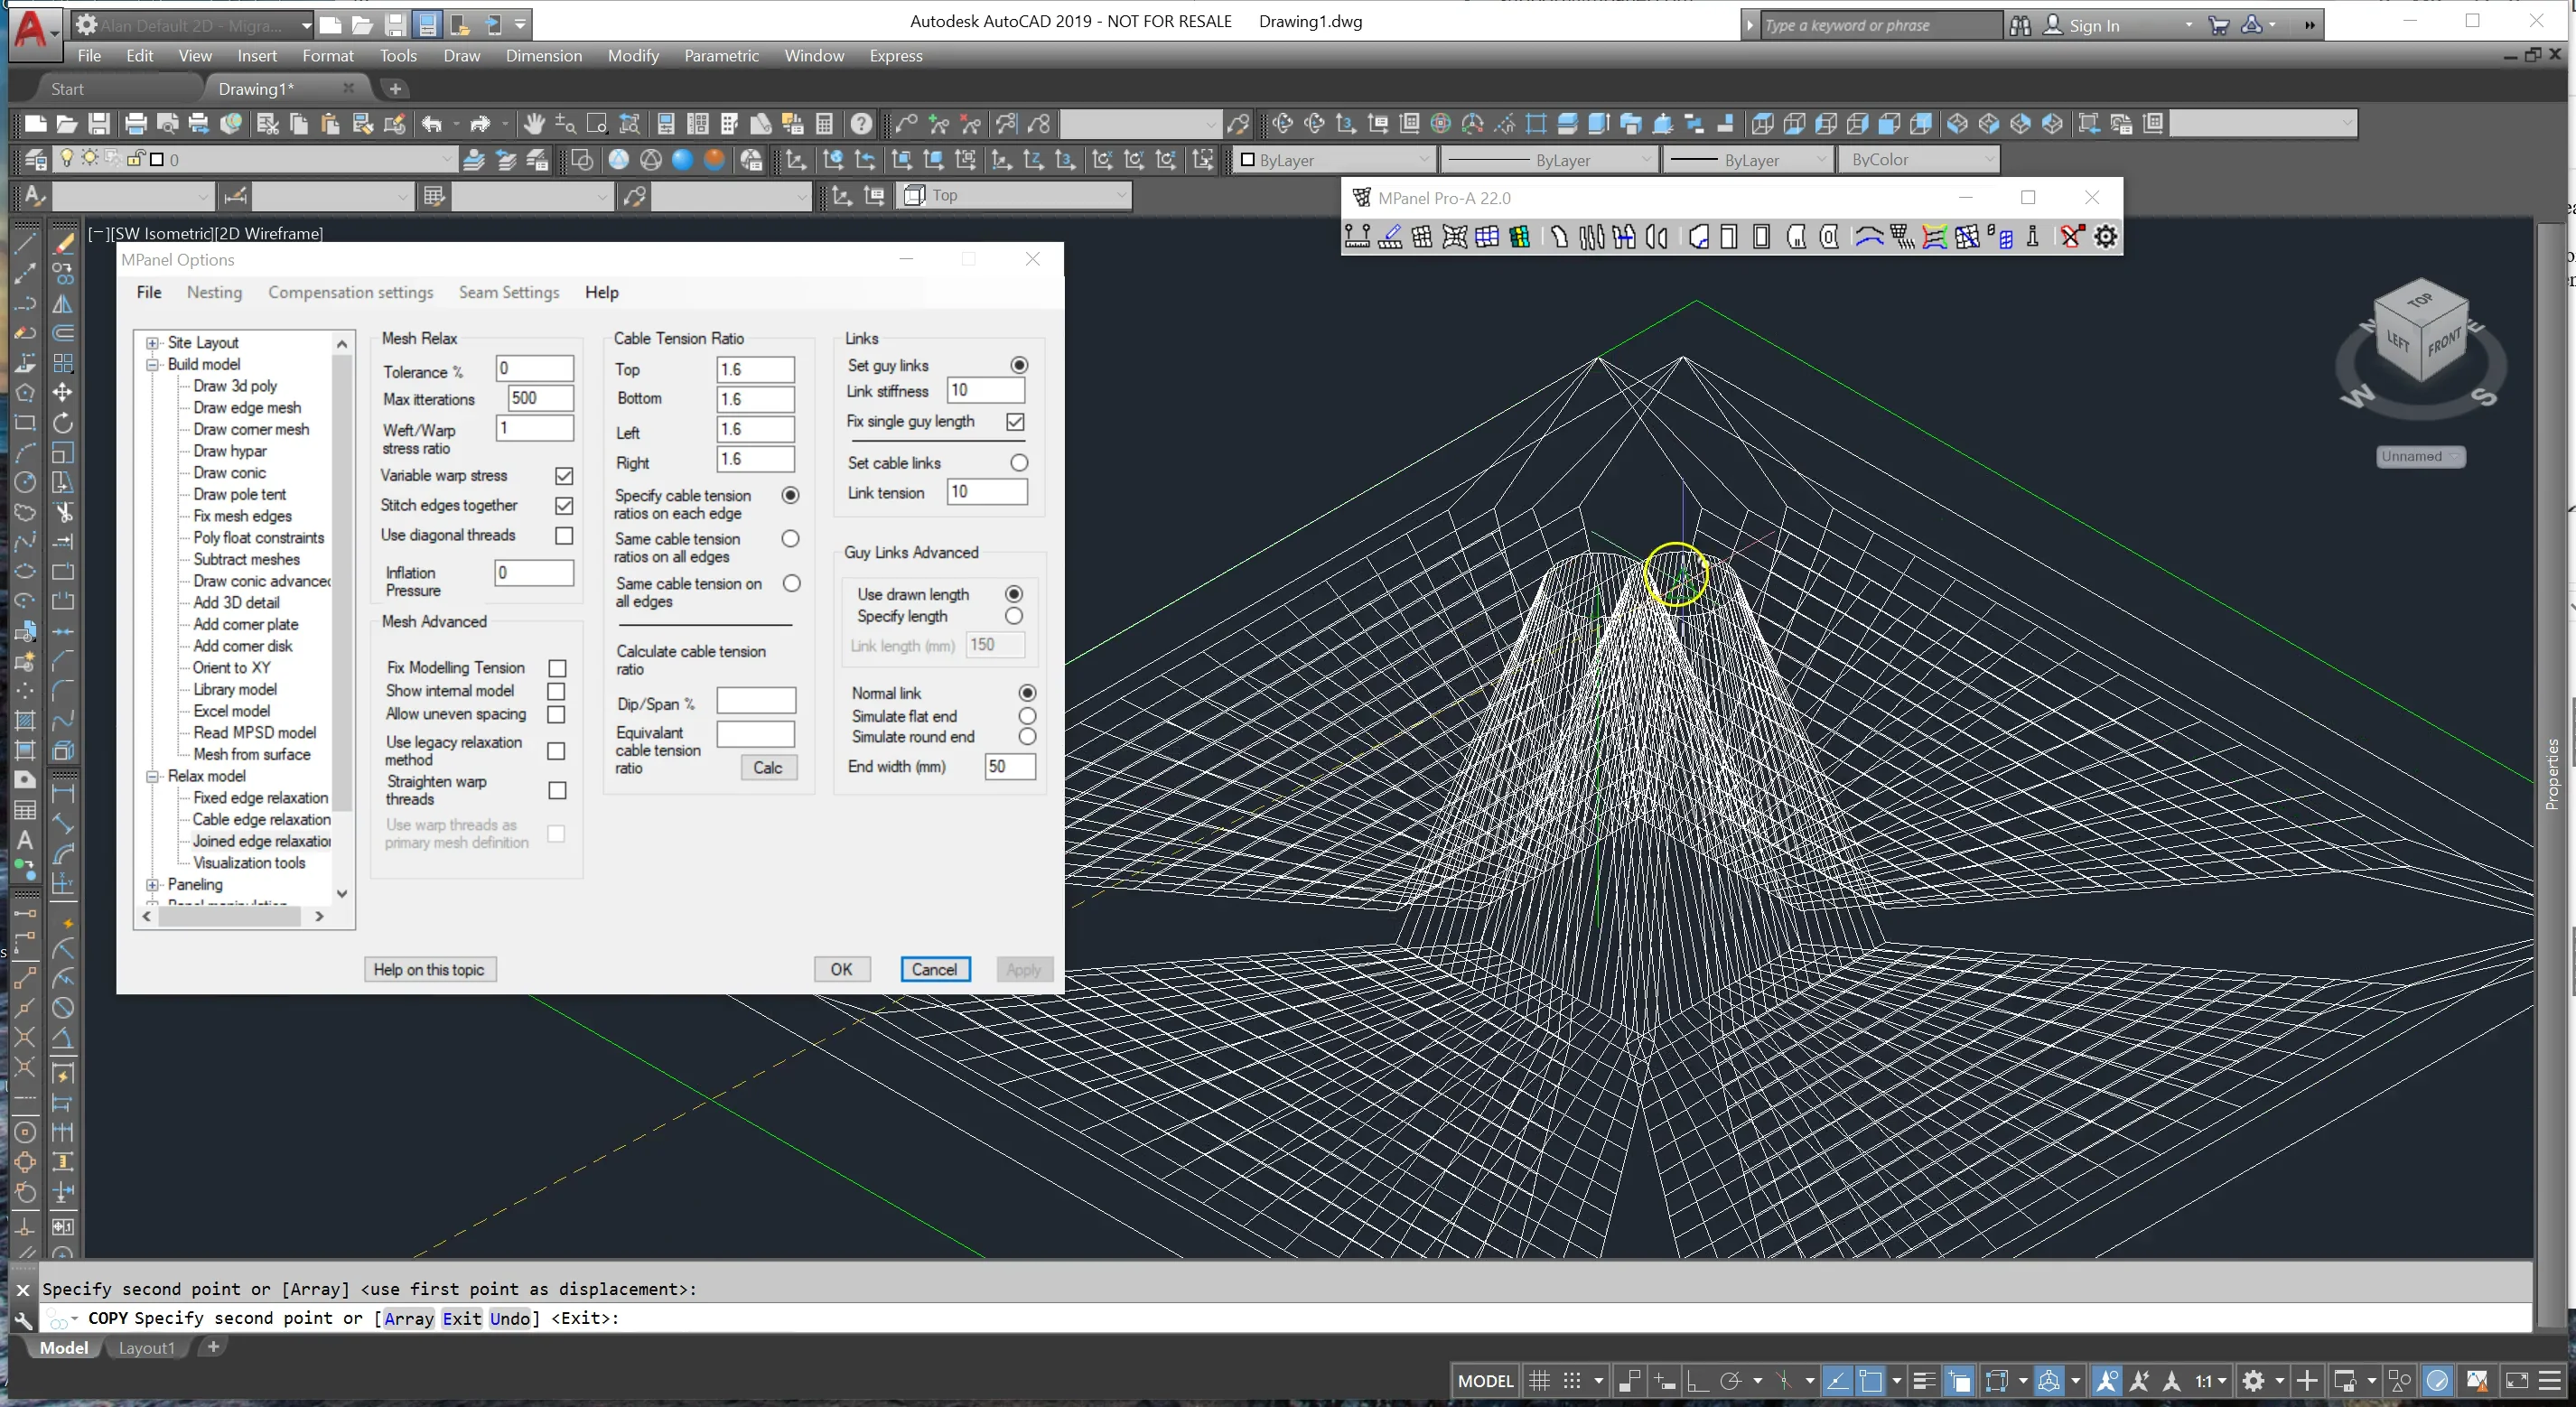The width and height of the screenshot is (2576, 1407).
Task: Click the Calc button
Action: click(x=768, y=768)
